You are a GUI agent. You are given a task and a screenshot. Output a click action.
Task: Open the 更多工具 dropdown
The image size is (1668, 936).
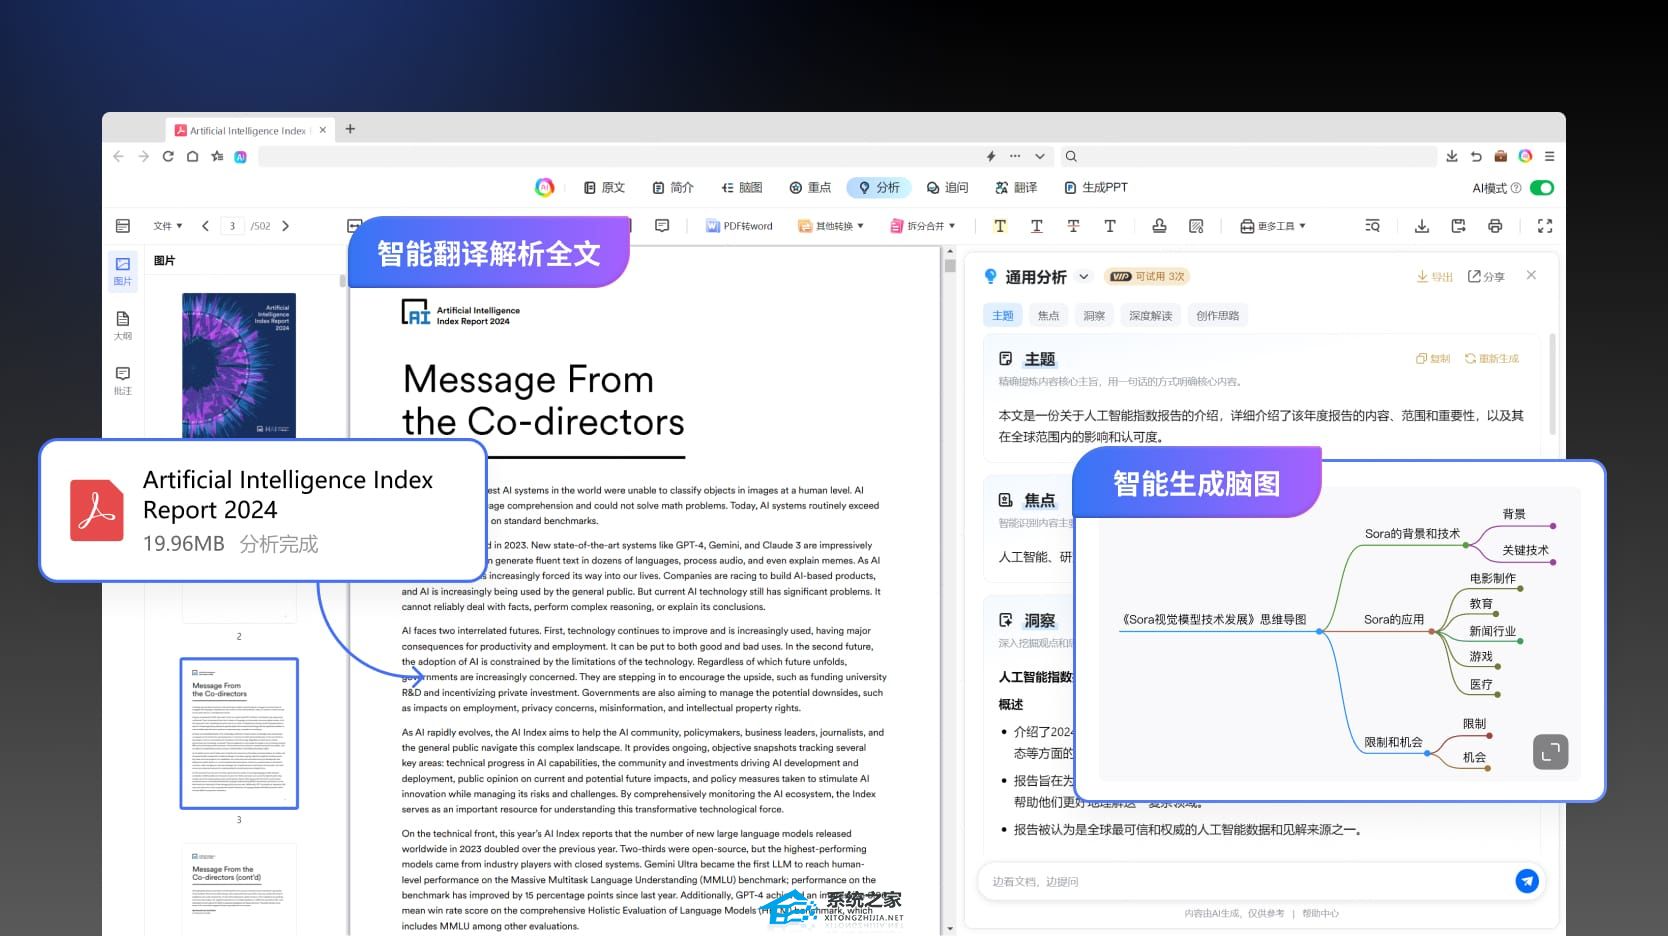1273,226
